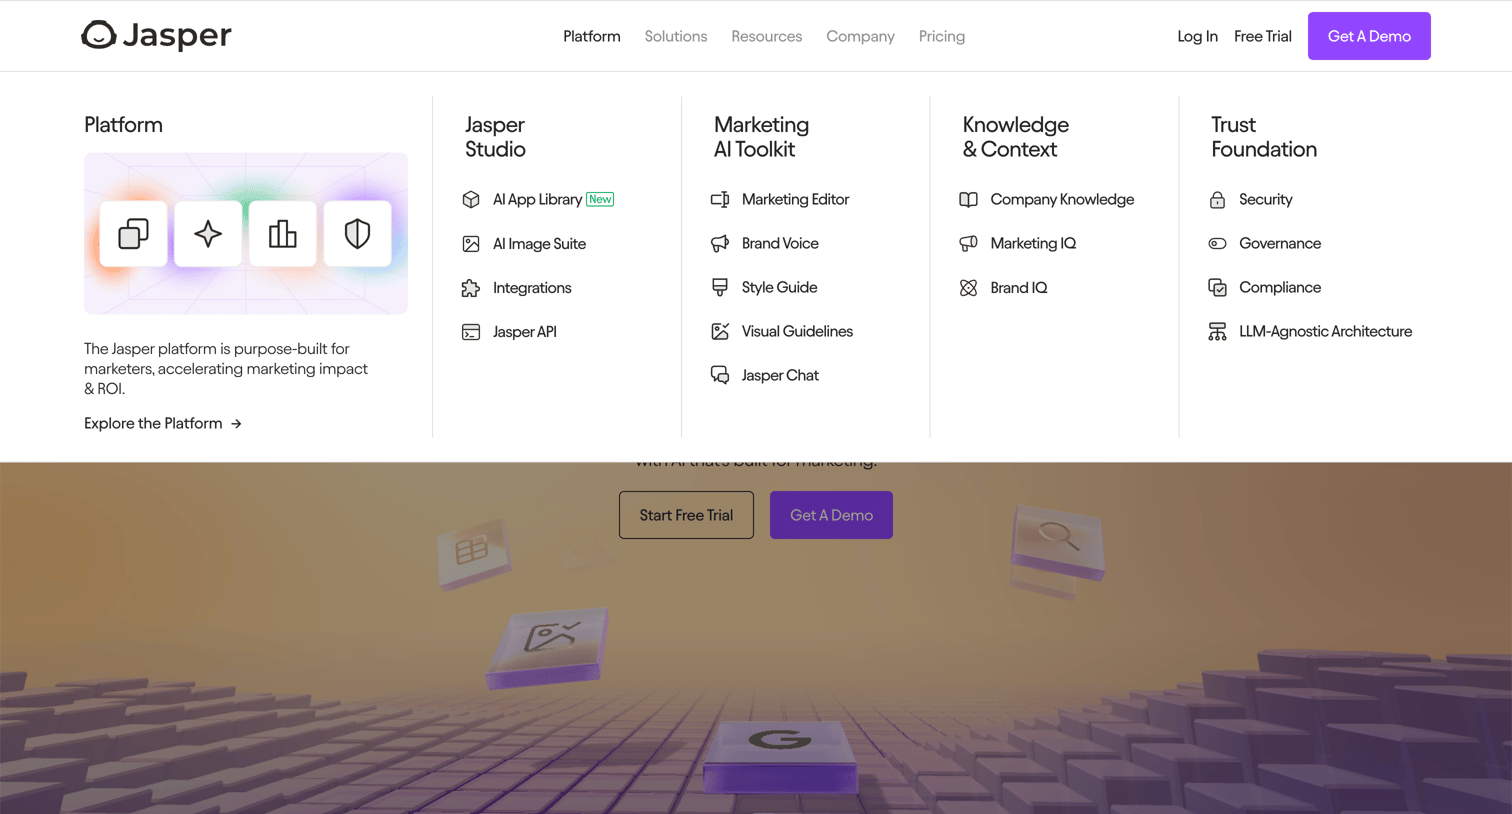Open the Security link
The height and width of the screenshot is (814, 1512).
click(1265, 199)
